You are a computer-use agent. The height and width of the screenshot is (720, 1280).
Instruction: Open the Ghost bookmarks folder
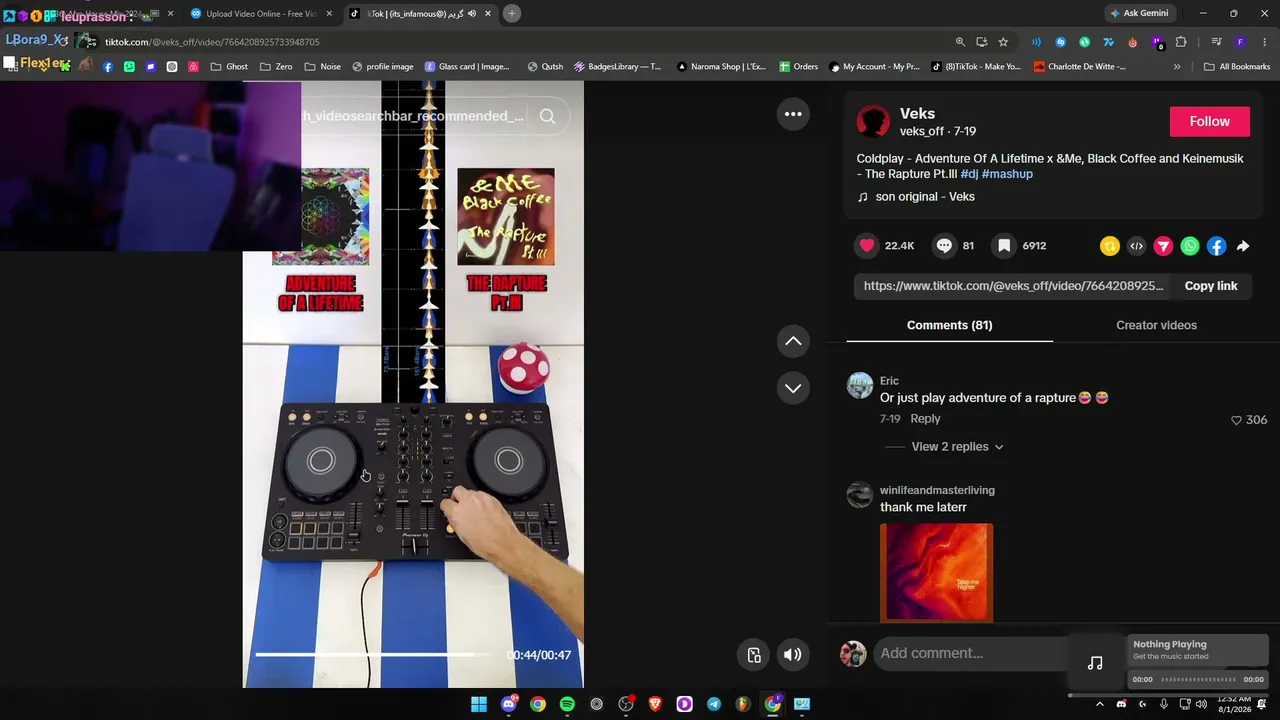[229, 67]
